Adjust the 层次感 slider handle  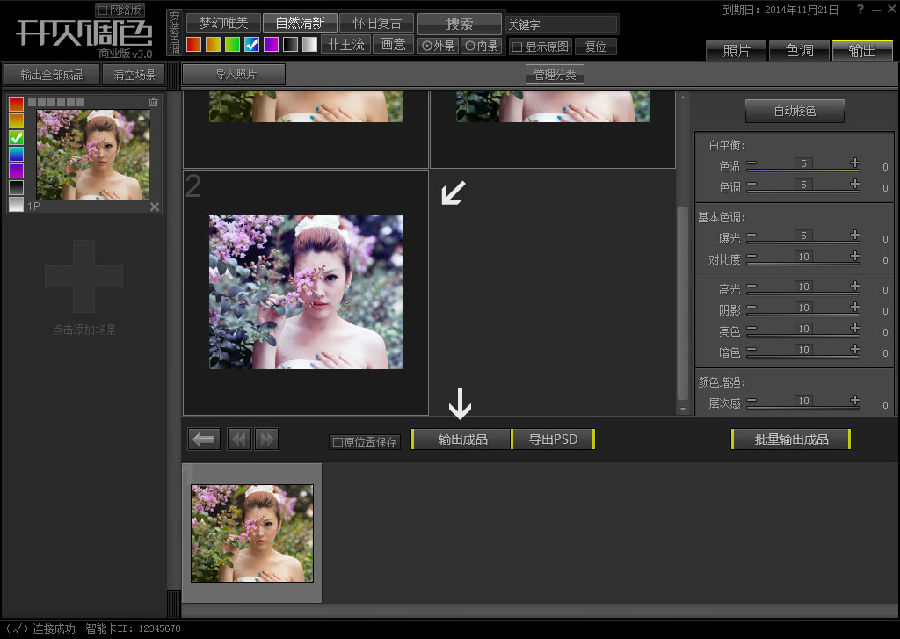(x=803, y=400)
